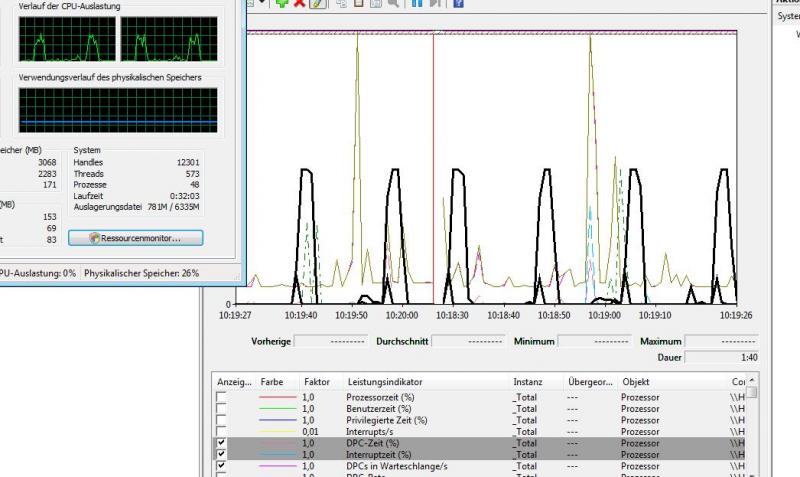Click the Update data step icon
This screenshot has width=800, height=477.
[435, 3]
